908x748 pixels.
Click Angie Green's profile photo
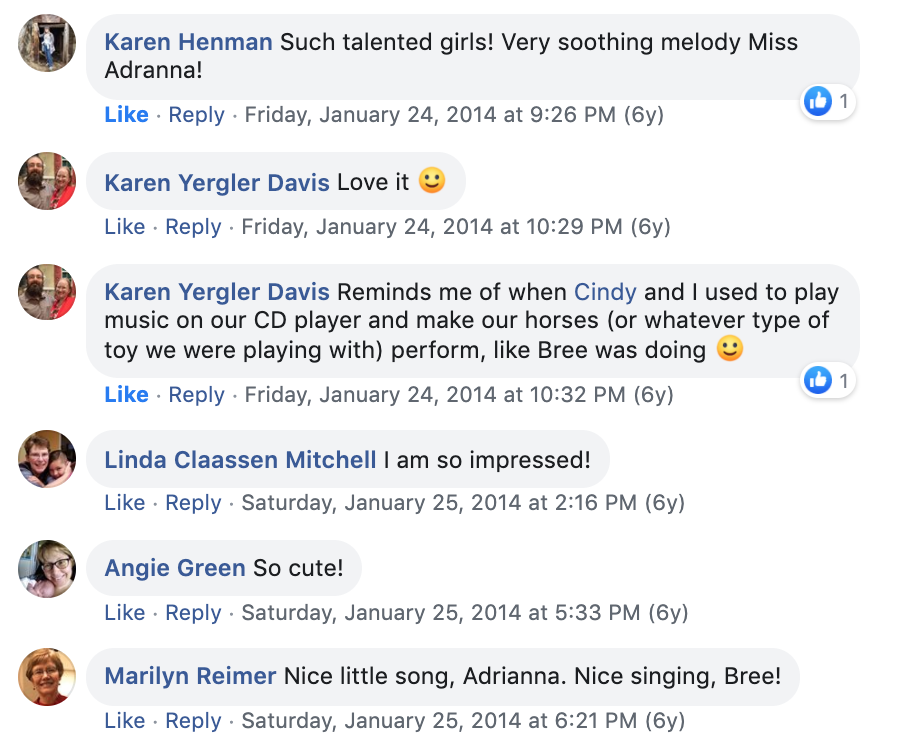[x=47, y=569]
